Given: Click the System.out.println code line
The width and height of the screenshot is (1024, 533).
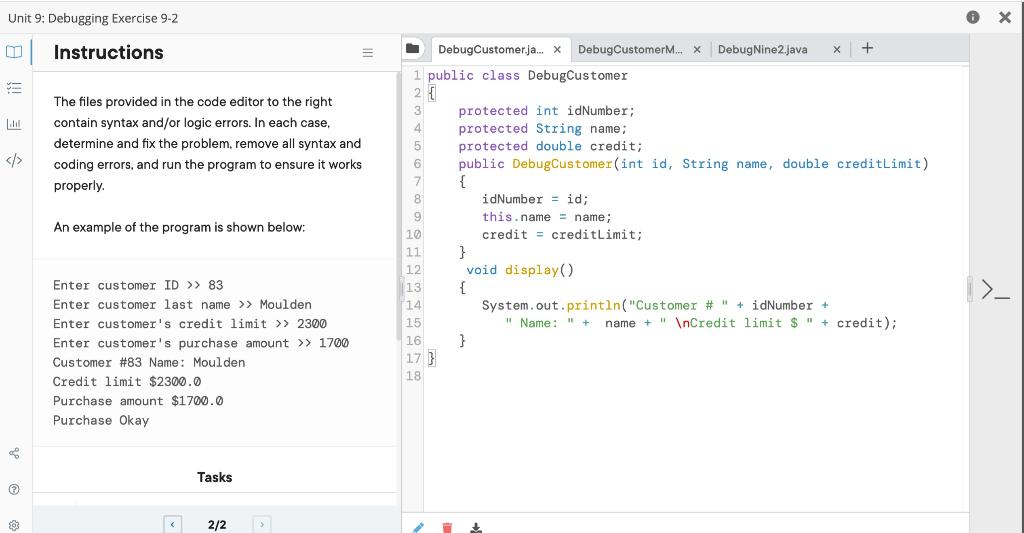Looking at the screenshot, I should pyautogui.click(x=656, y=305).
